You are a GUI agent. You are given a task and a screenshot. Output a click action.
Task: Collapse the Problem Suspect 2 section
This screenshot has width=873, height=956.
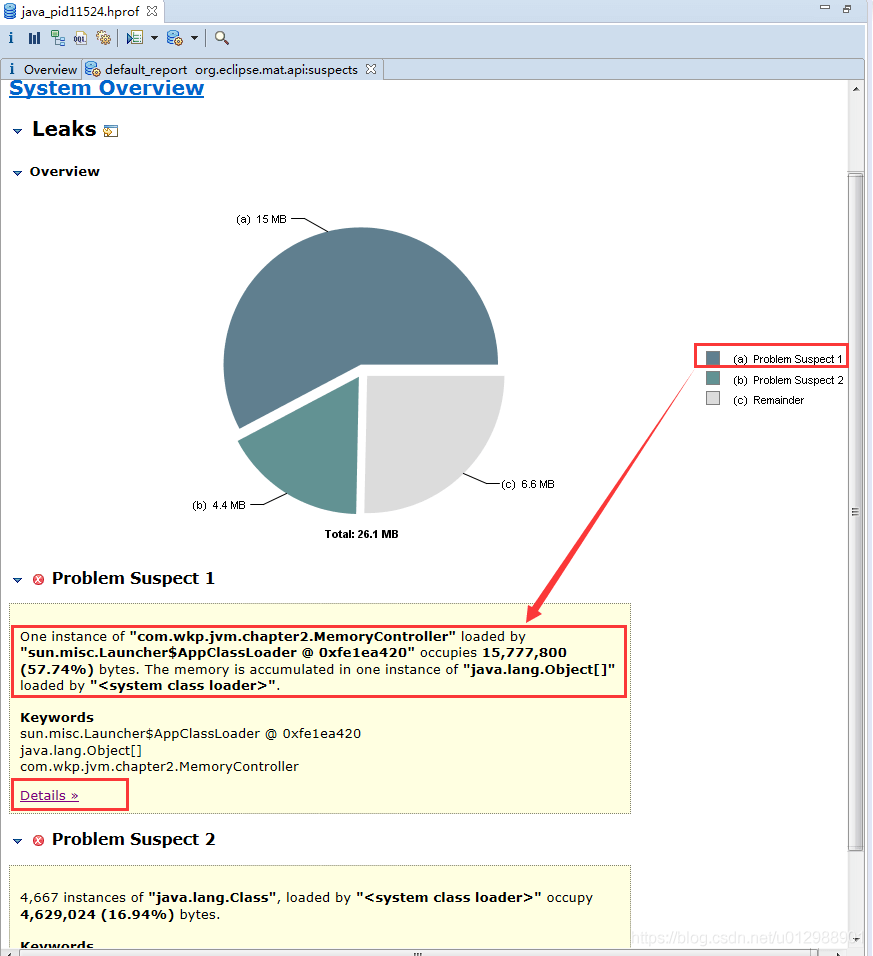point(17,841)
